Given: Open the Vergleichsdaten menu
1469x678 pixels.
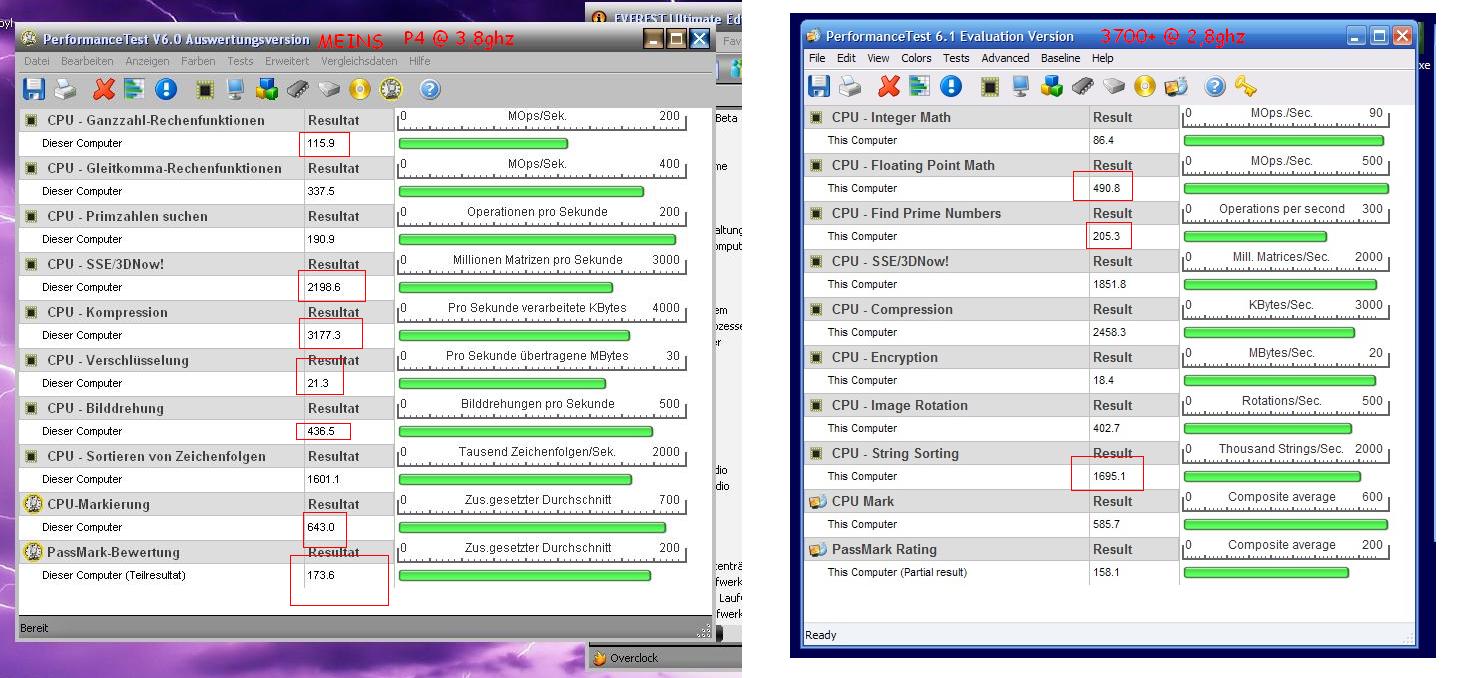Looking at the screenshot, I should (x=359, y=61).
